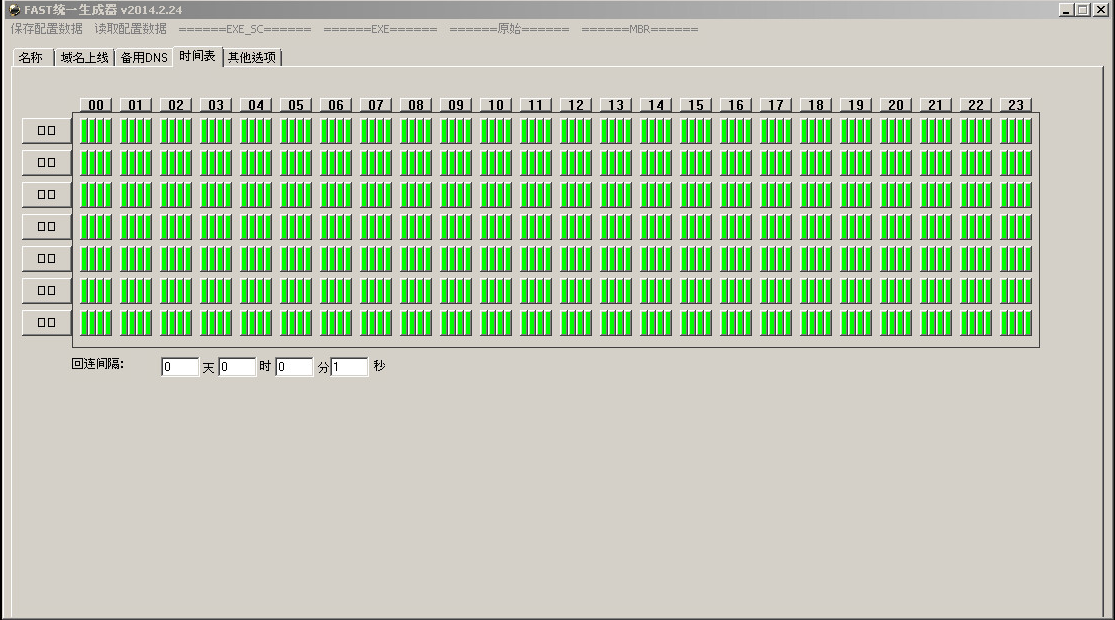Go to the 其他选项 tab
1115x620 pixels.
click(252, 58)
